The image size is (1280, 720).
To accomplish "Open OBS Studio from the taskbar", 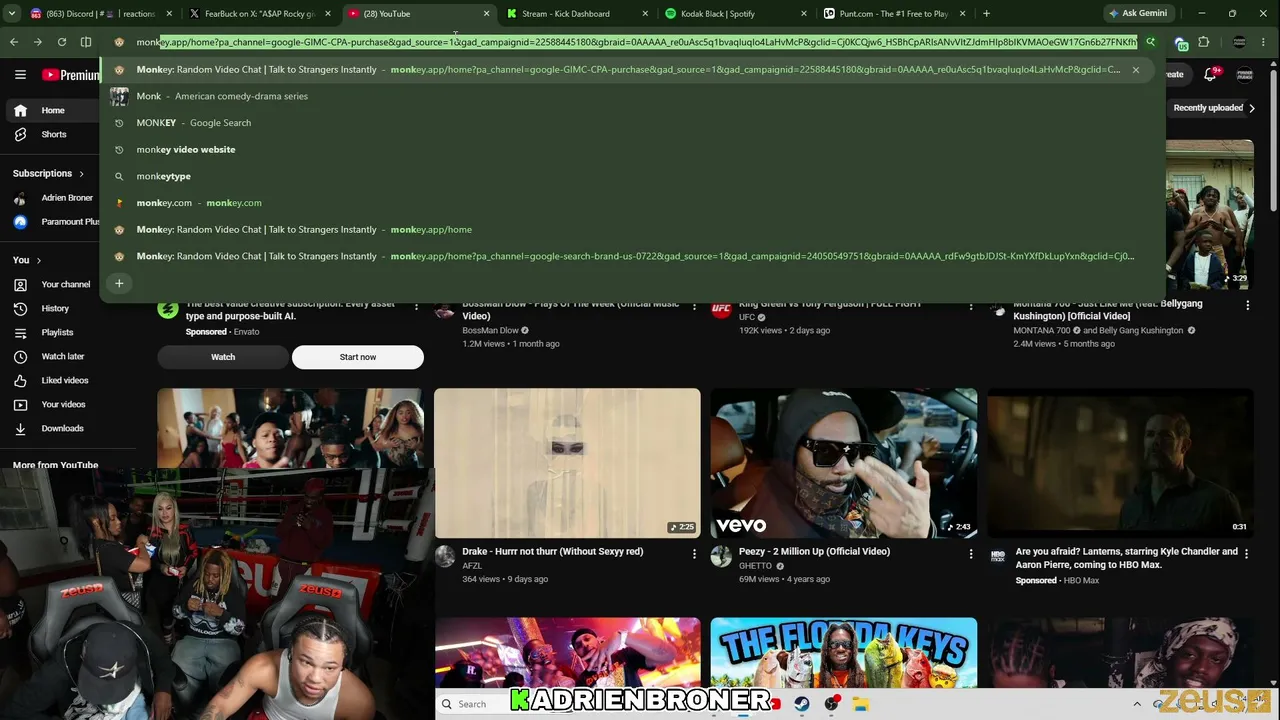I will tap(831, 704).
